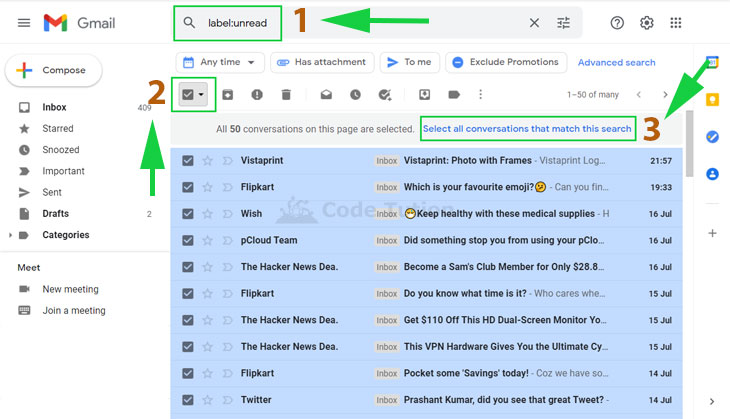Uncheck the Wish email checkbox
Viewport: 730px width, 419px height.
[188, 214]
